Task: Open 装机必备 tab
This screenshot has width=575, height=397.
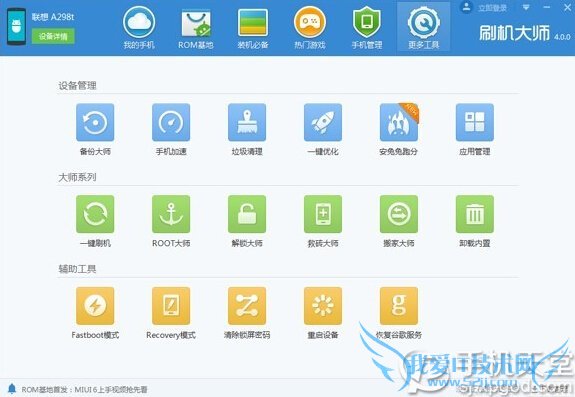Action: (253, 28)
